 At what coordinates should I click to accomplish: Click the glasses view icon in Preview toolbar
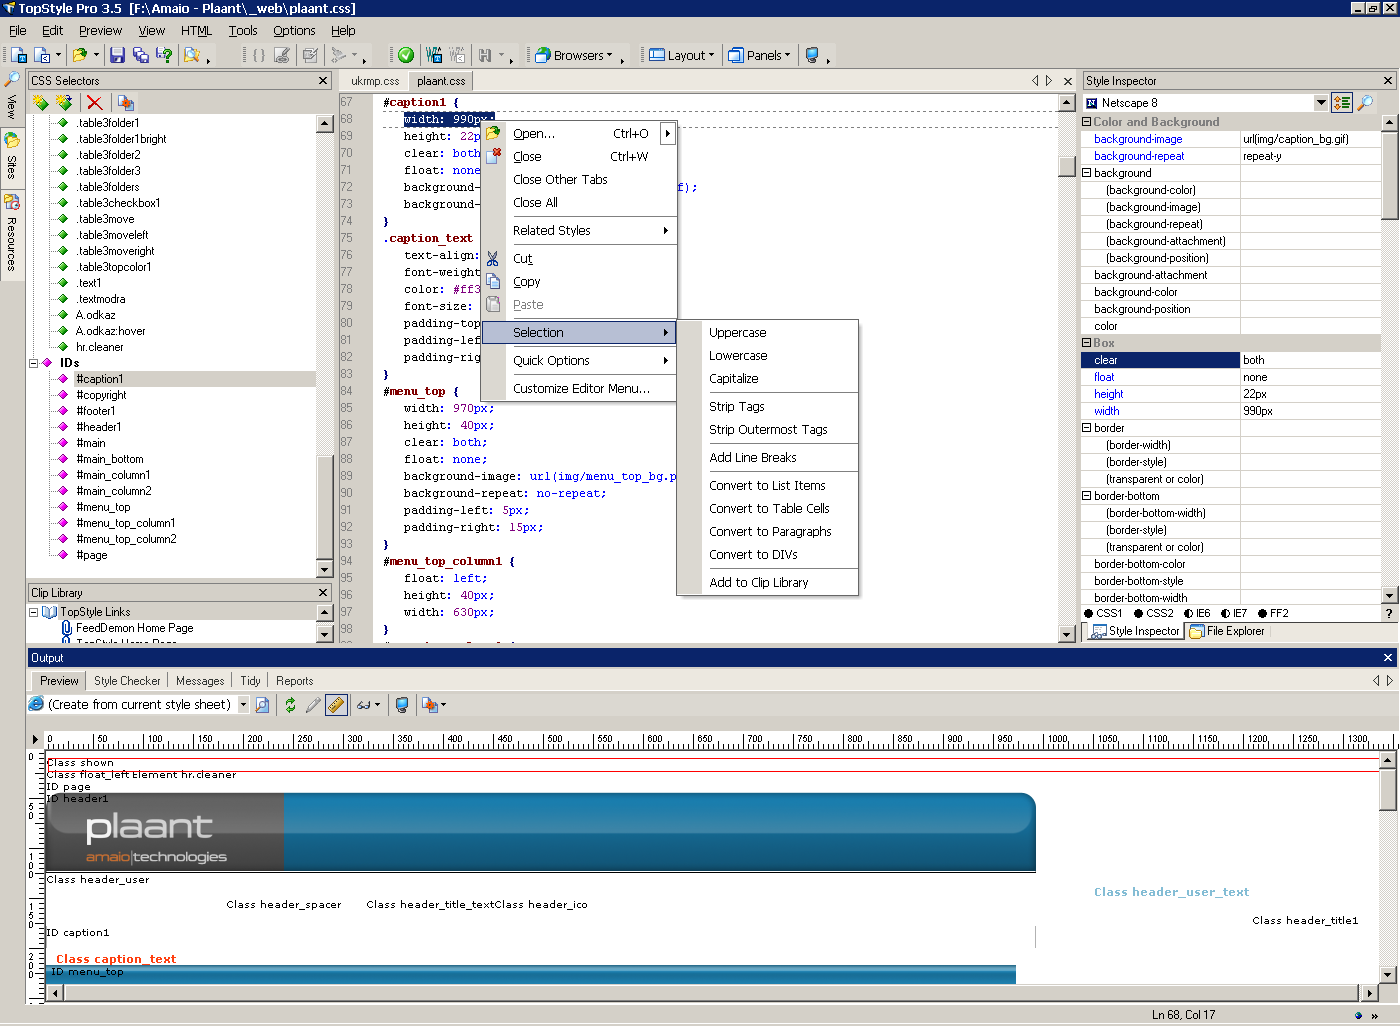point(364,705)
